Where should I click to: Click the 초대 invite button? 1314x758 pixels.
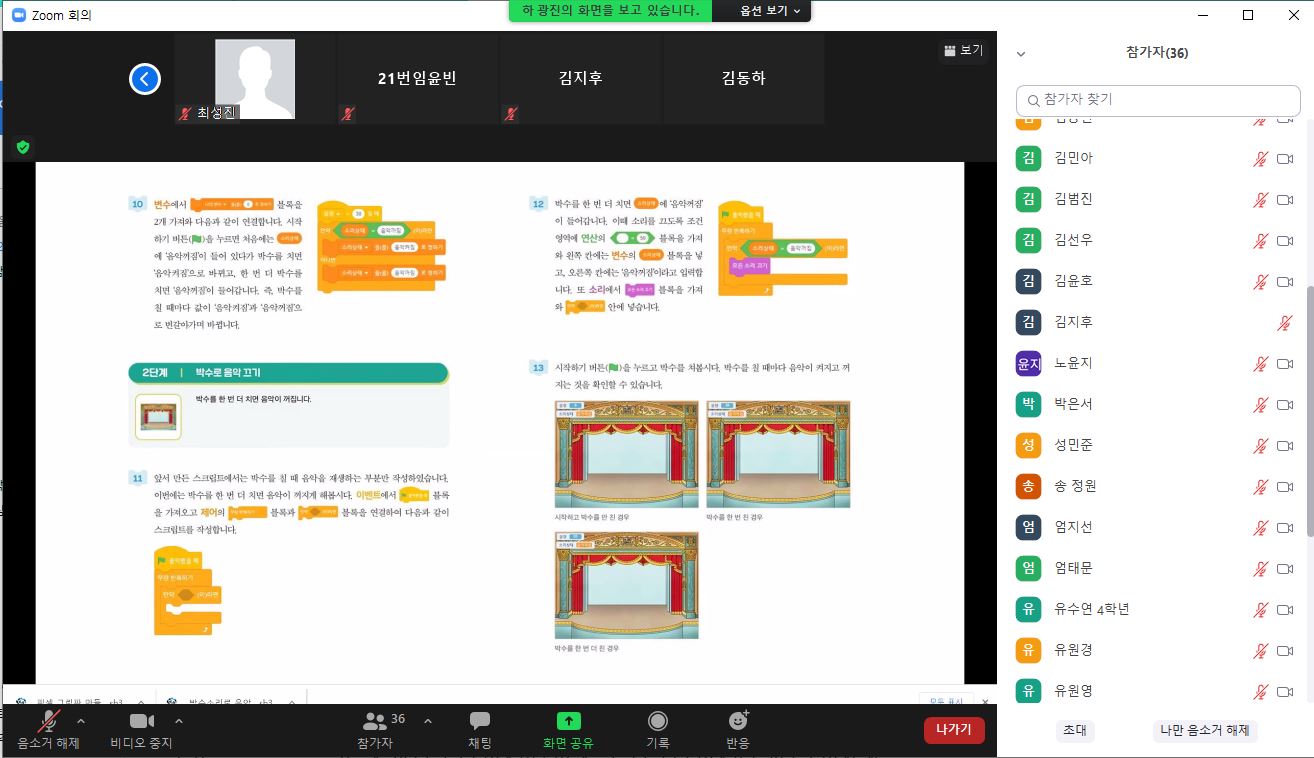pos(1075,730)
